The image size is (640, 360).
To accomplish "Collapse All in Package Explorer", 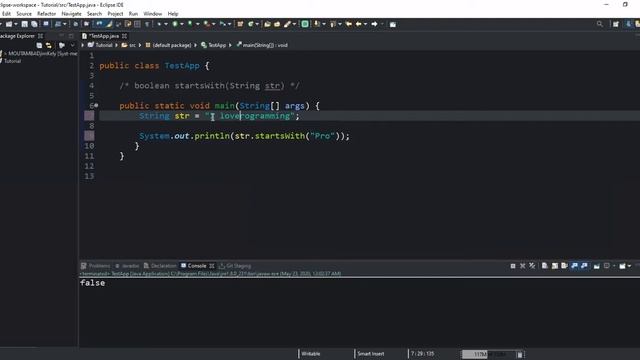I will click(x=39, y=45).
